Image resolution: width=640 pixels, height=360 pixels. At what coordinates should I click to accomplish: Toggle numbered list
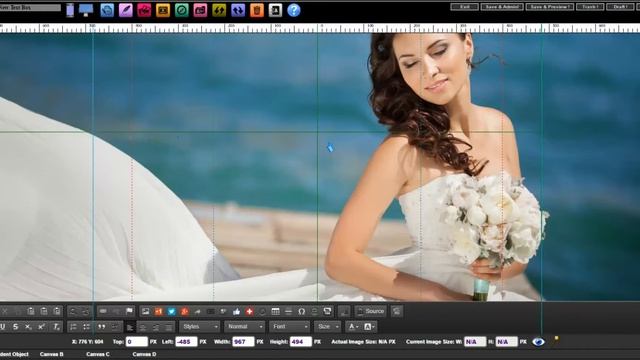click(x=73, y=327)
